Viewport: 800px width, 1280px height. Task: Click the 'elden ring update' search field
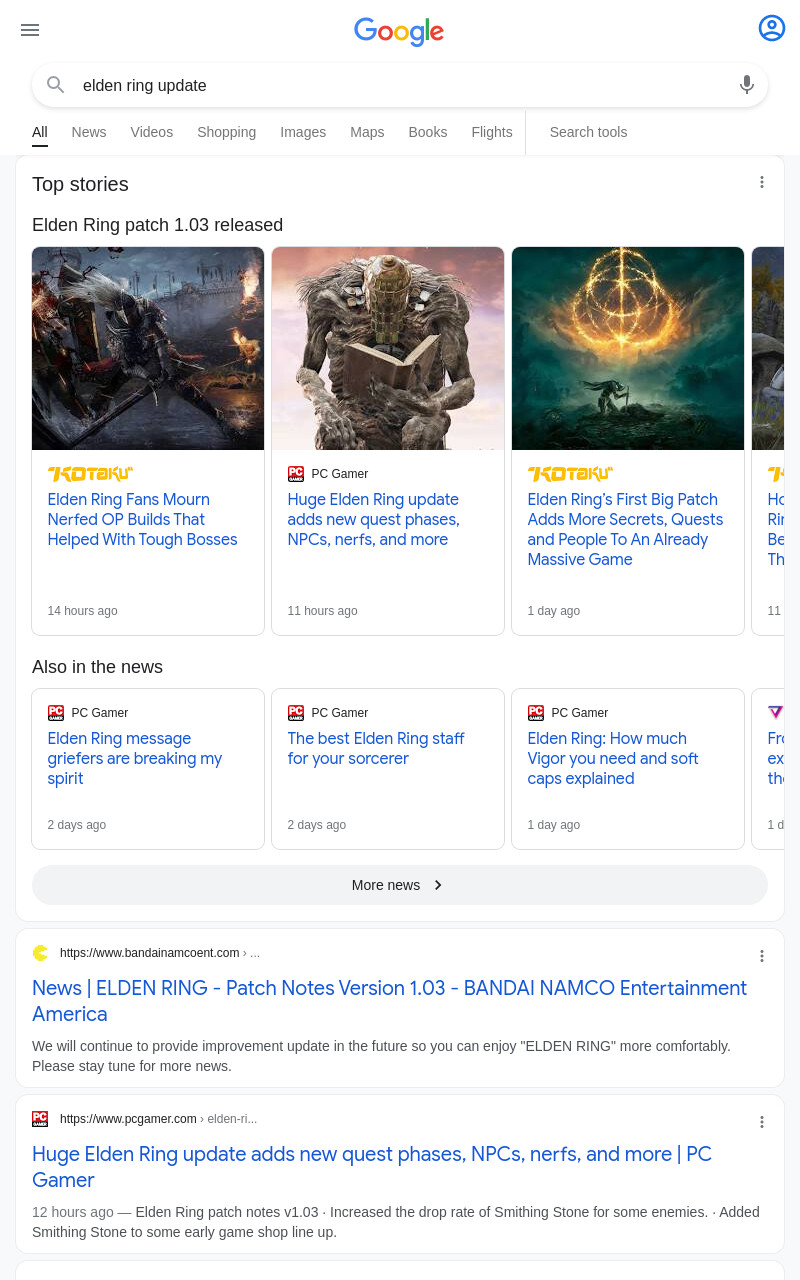[x=400, y=85]
